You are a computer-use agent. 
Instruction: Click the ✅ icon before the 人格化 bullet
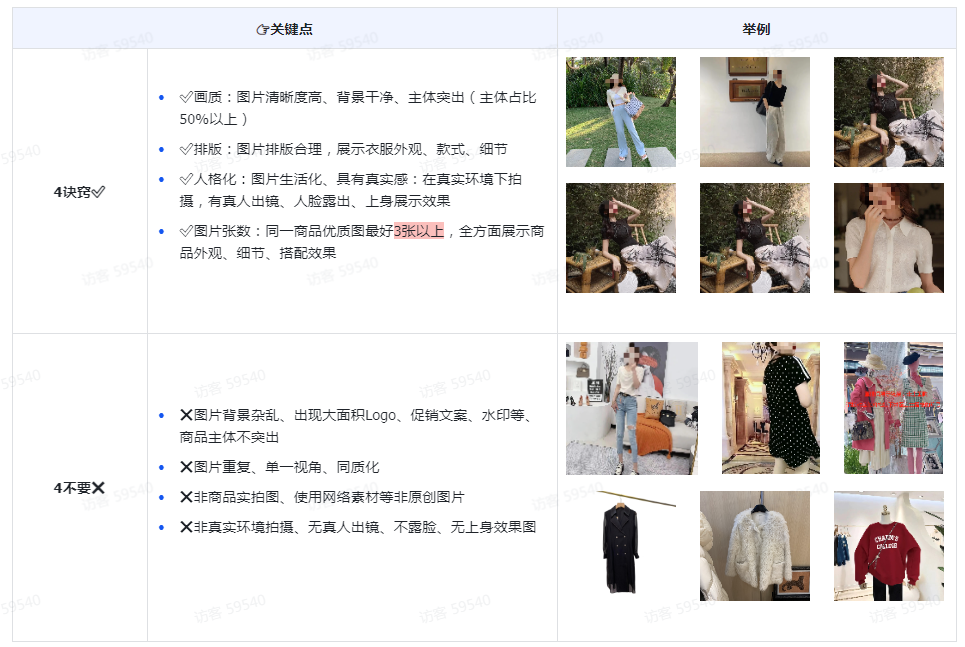pos(185,180)
